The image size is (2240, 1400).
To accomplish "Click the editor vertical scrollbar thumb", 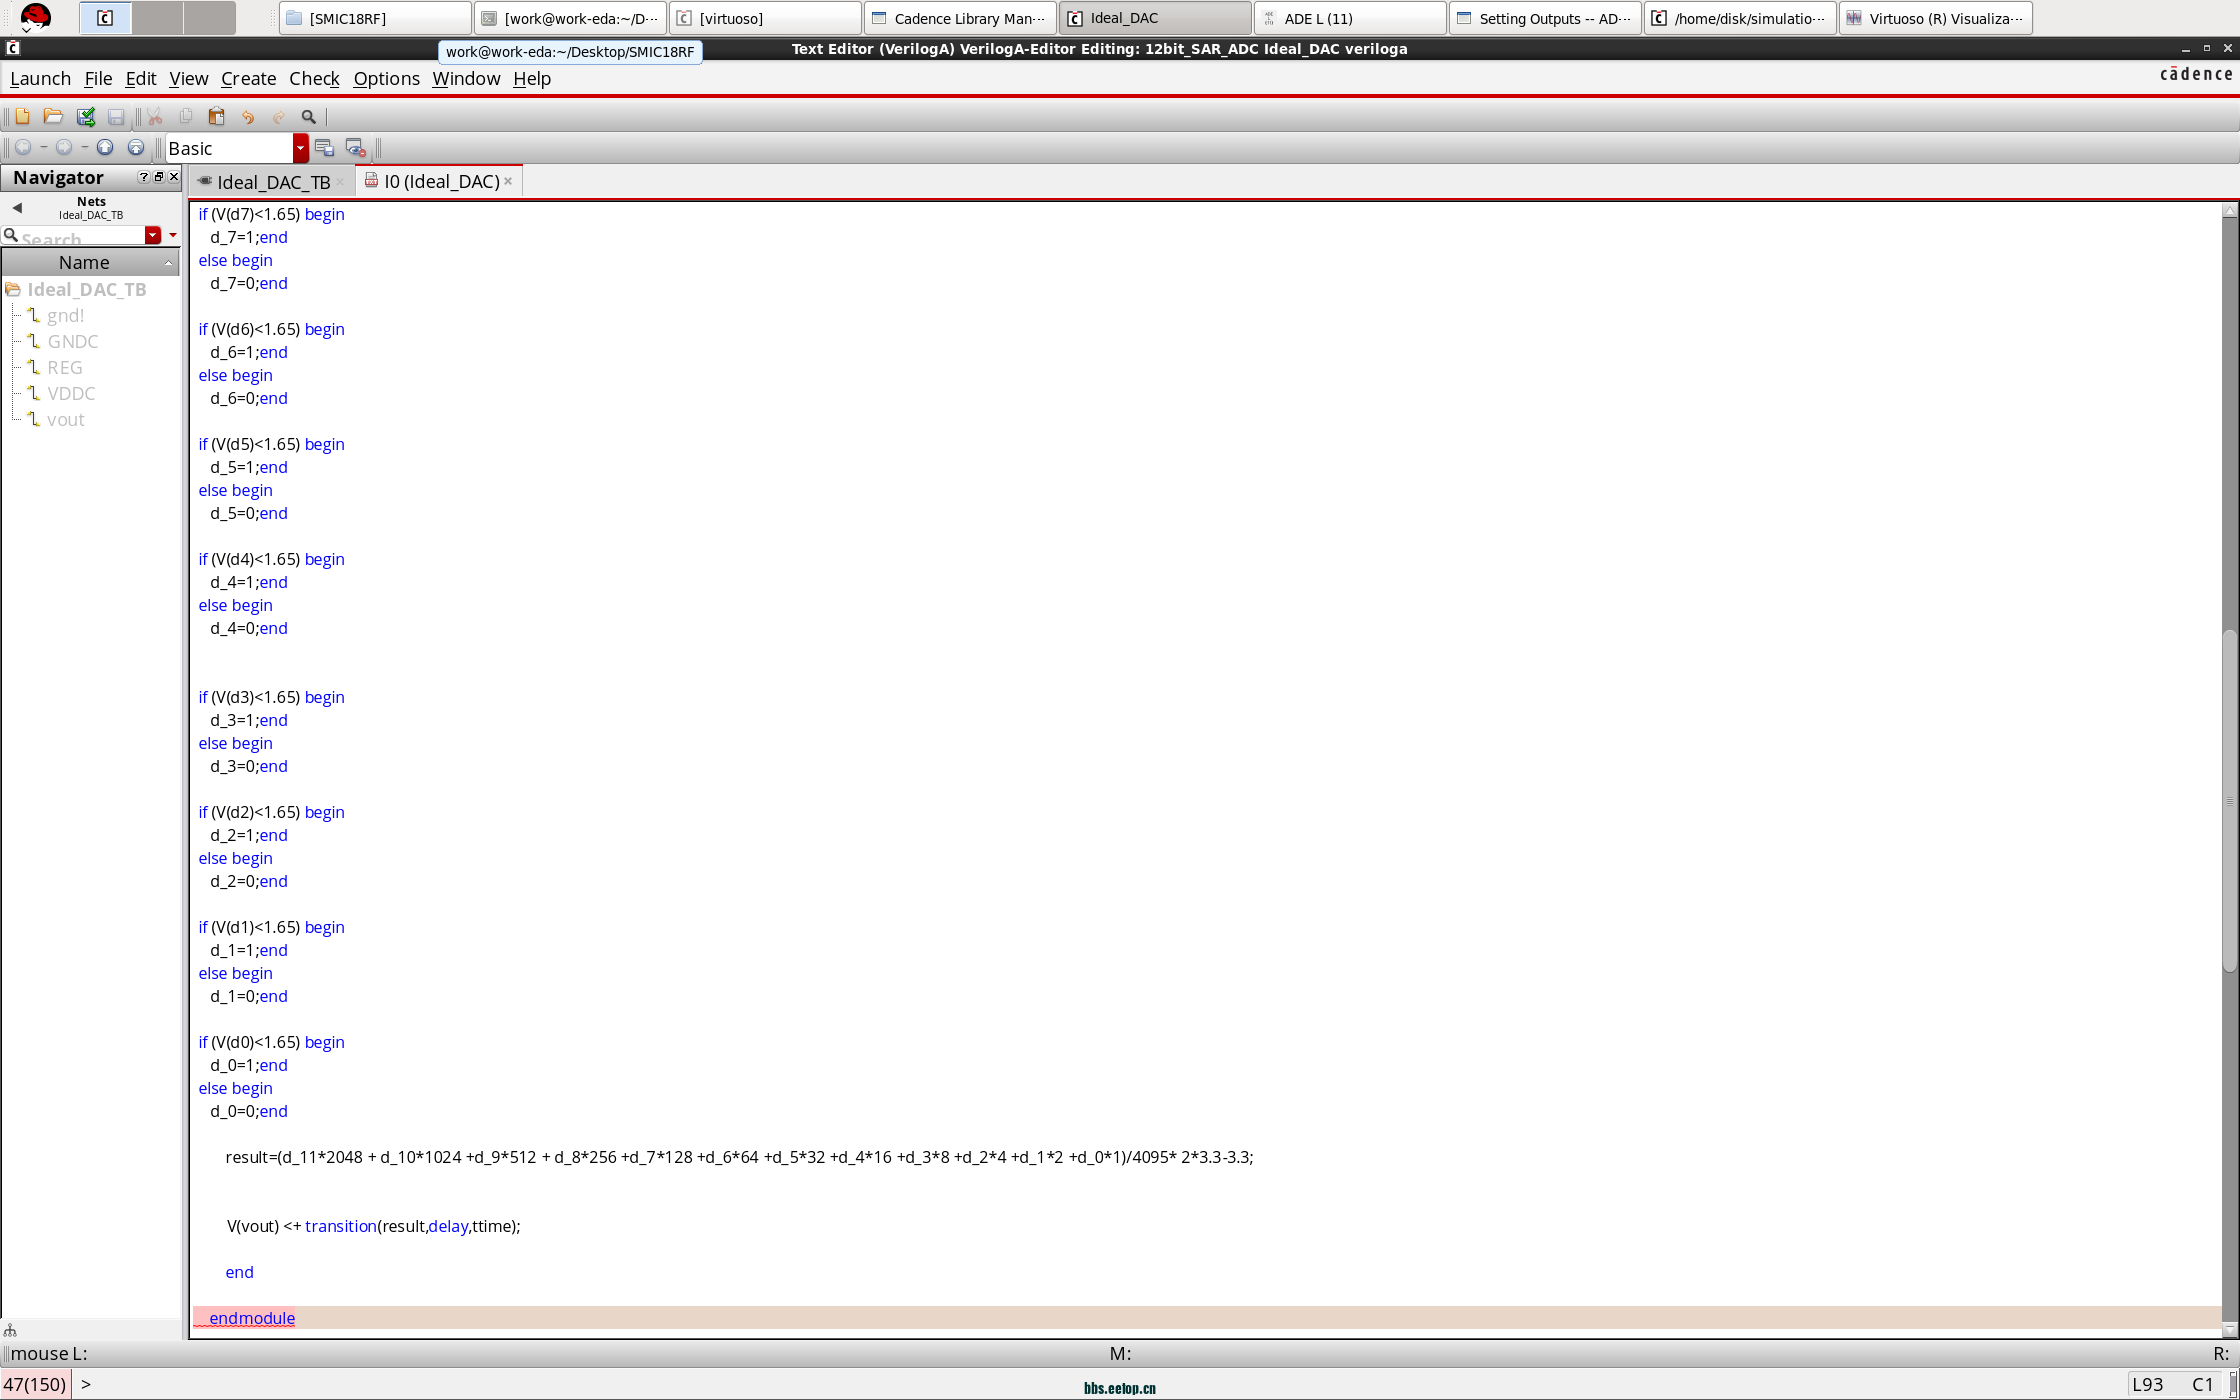I will point(2230,800).
